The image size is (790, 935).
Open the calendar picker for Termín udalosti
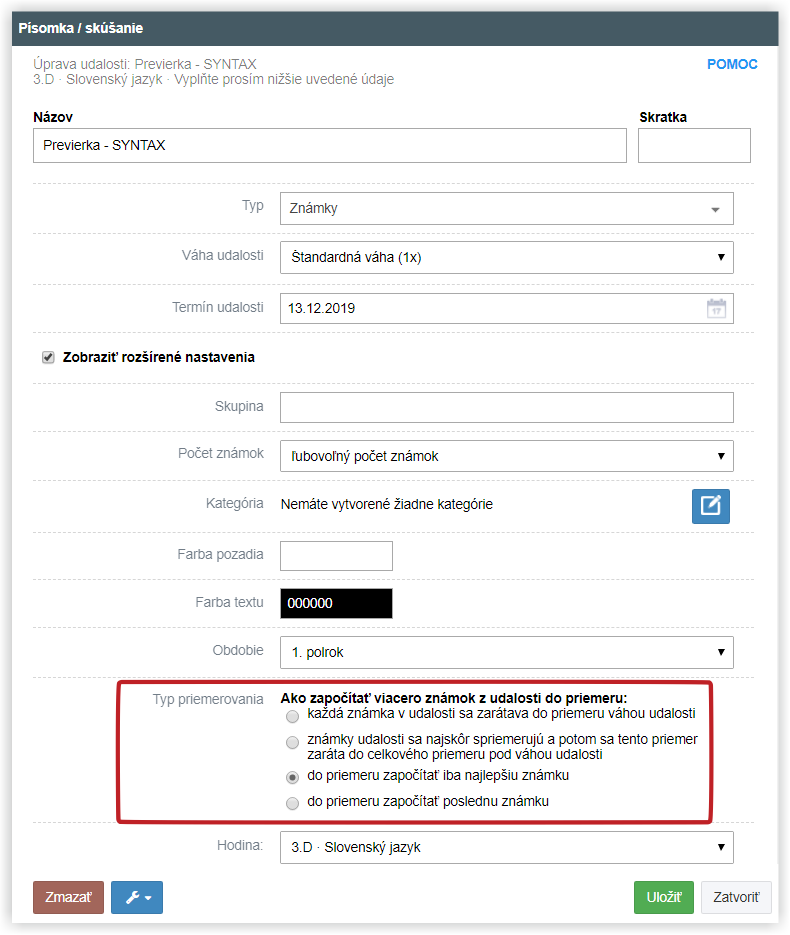(716, 308)
